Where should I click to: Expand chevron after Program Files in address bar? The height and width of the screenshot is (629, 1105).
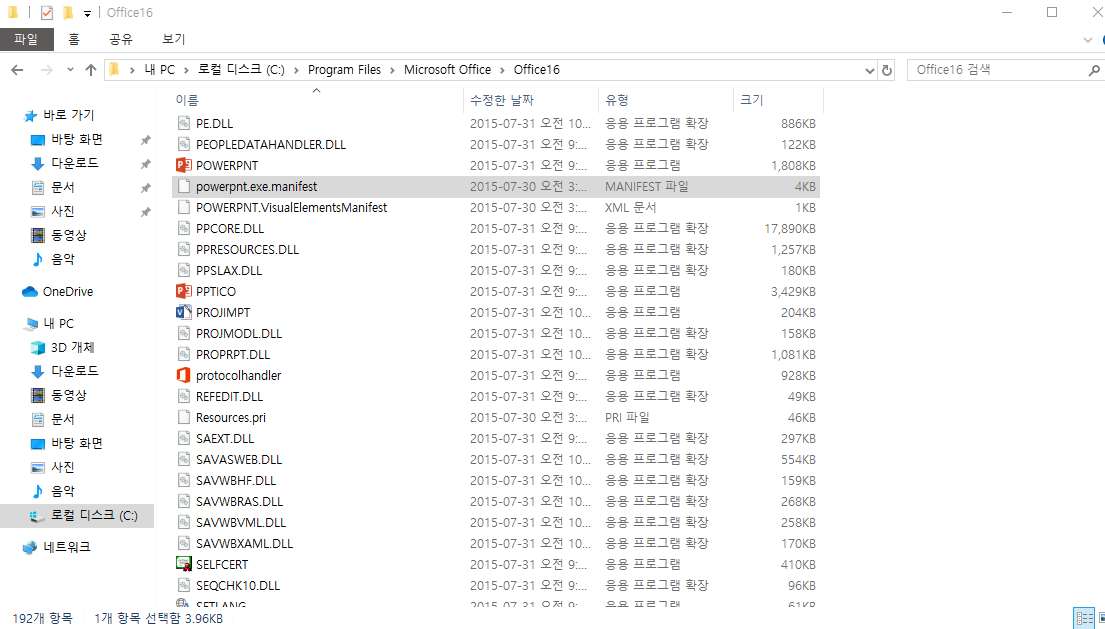(x=393, y=70)
